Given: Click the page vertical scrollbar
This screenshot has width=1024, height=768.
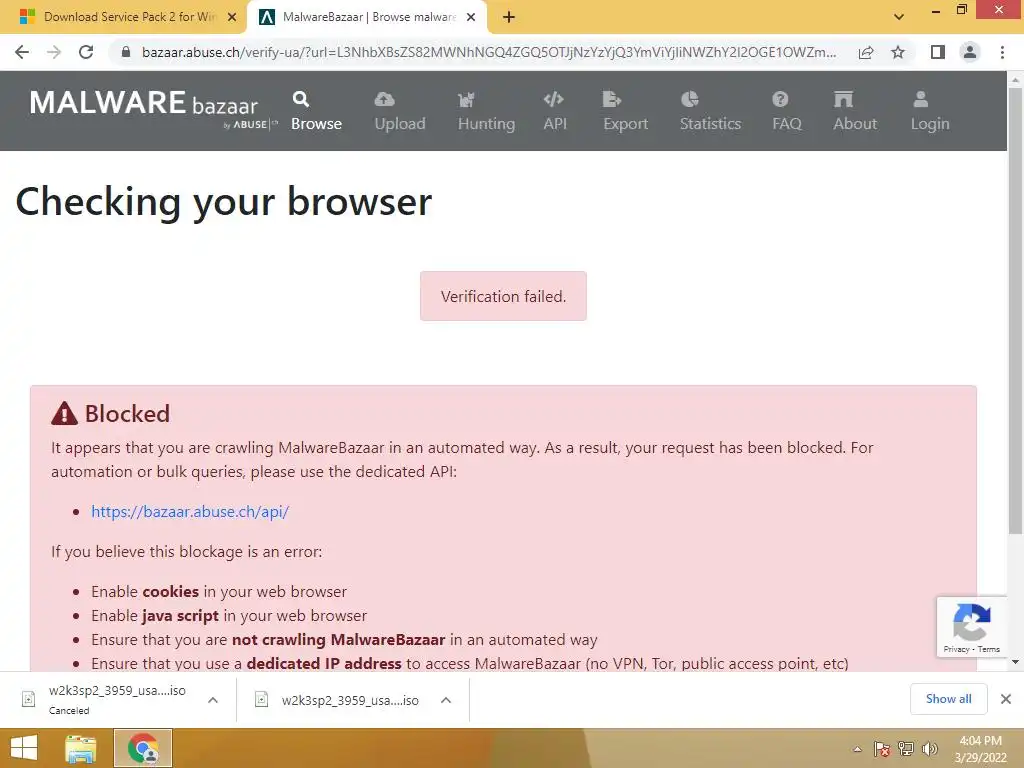Looking at the screenshot, I should 1015,310.
